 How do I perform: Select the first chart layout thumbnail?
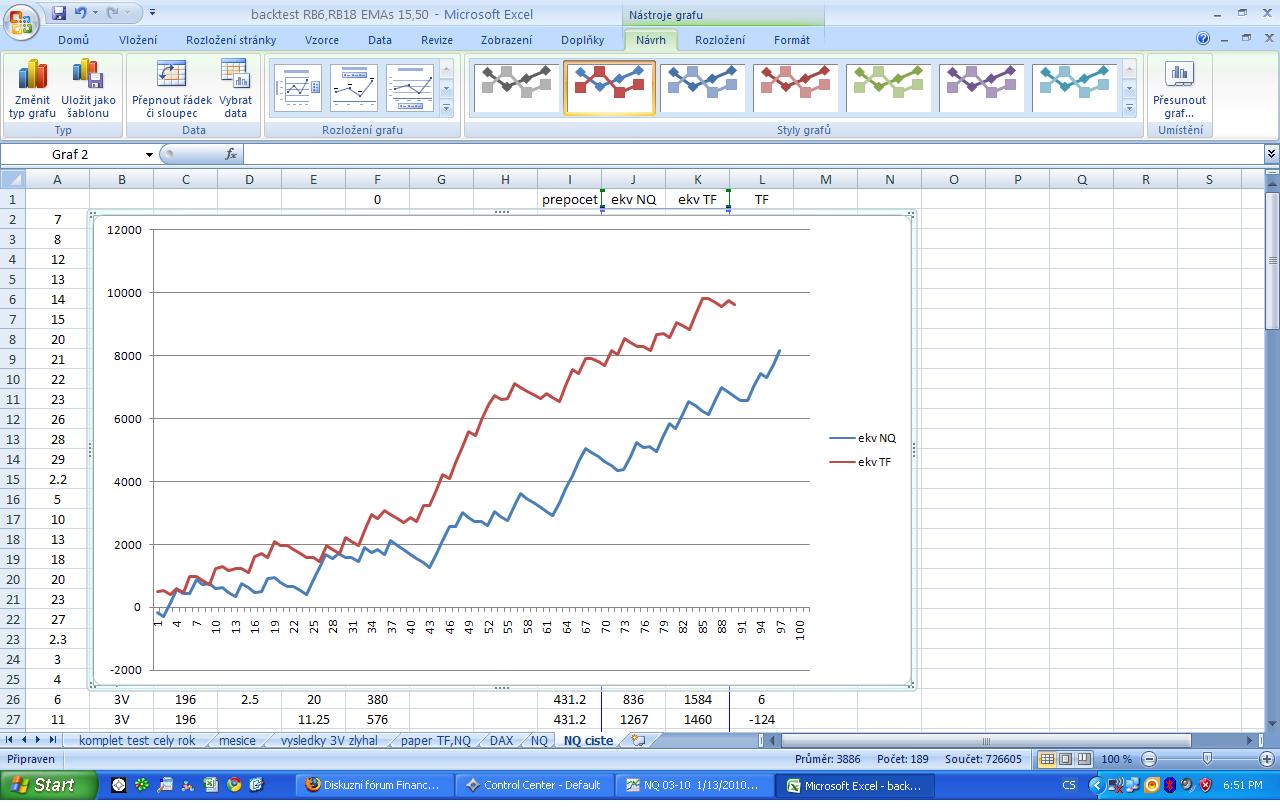click(298, 88)
